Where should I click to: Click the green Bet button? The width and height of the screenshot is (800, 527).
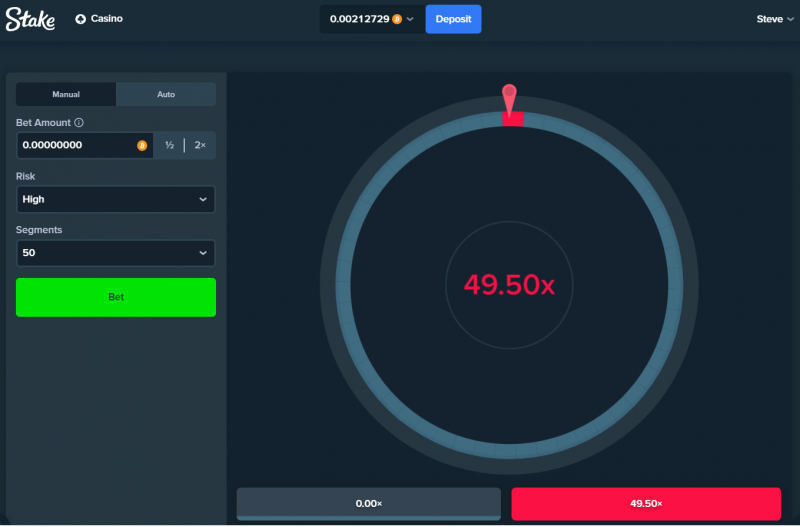click(116, 297)
